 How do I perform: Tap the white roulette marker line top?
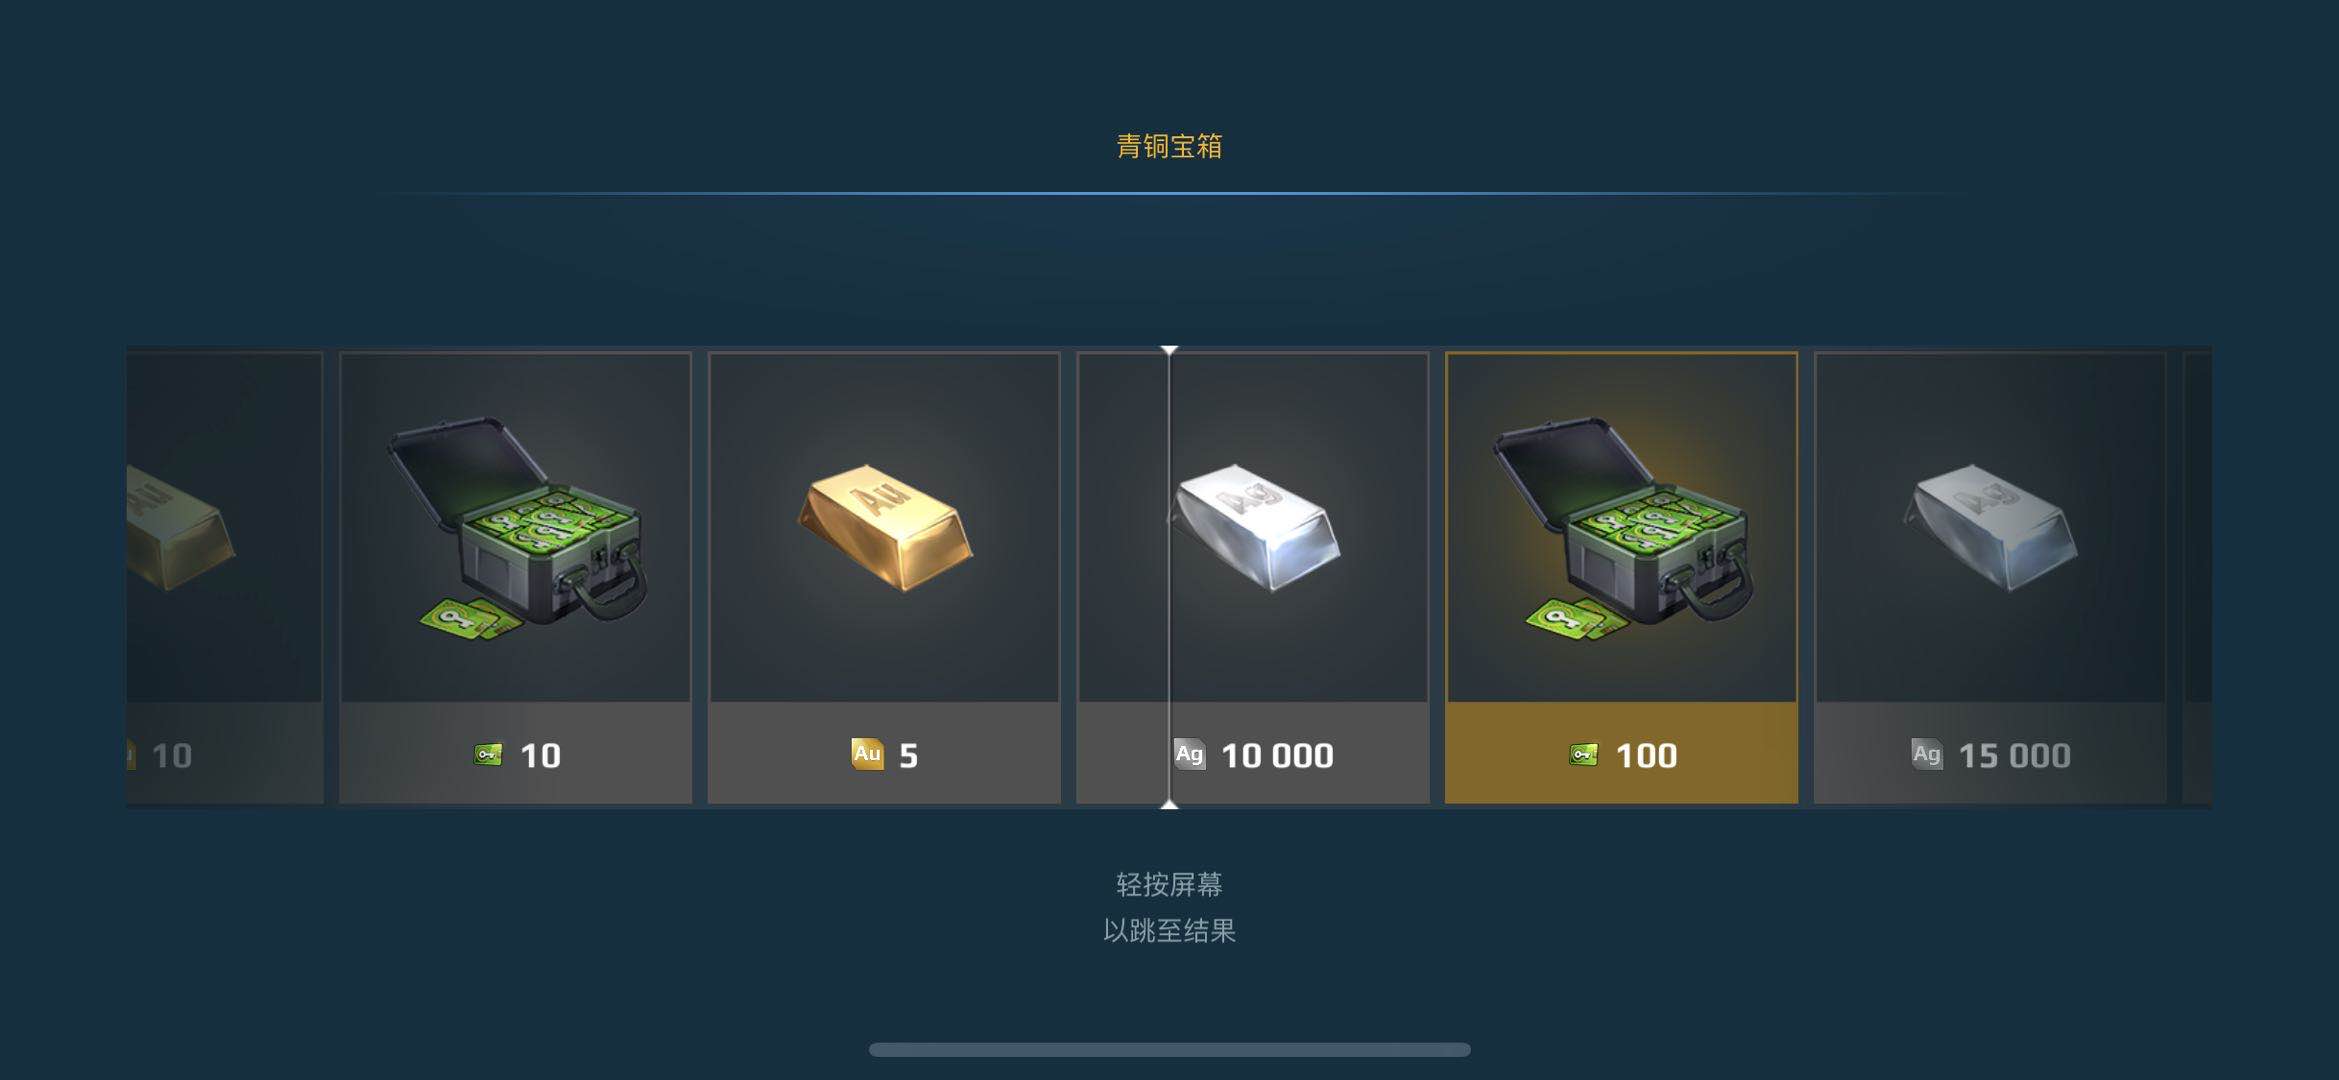point(1169,351)
